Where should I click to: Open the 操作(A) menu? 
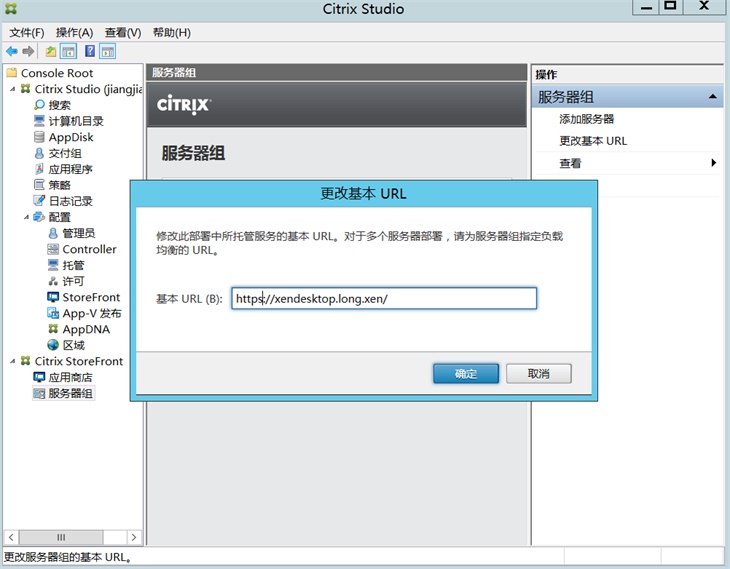point(74,33)
